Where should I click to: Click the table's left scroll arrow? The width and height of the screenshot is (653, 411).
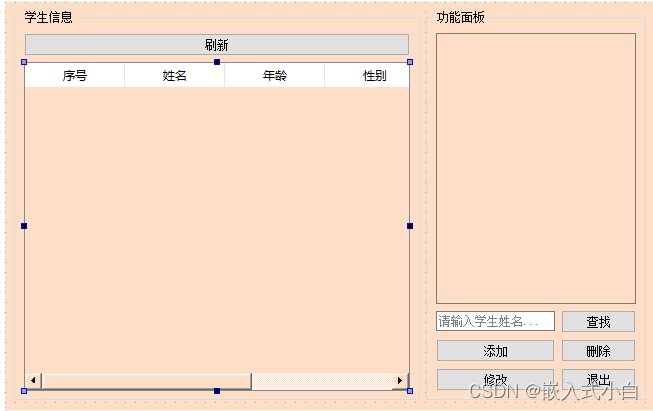(x=33, y=380)
